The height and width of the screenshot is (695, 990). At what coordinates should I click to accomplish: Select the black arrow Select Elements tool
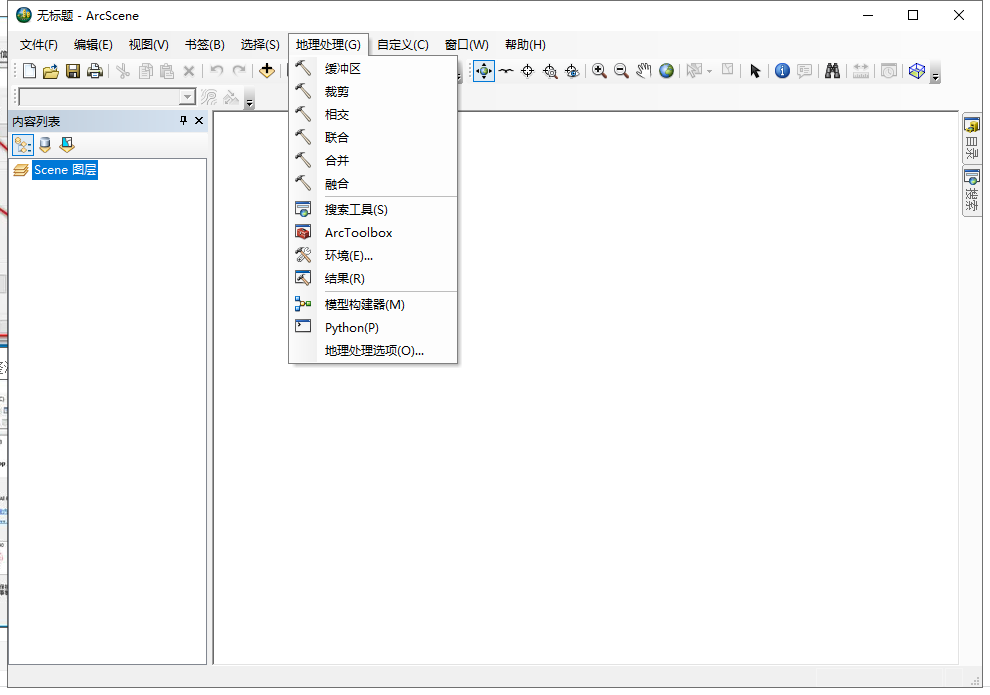coord(755,71)
